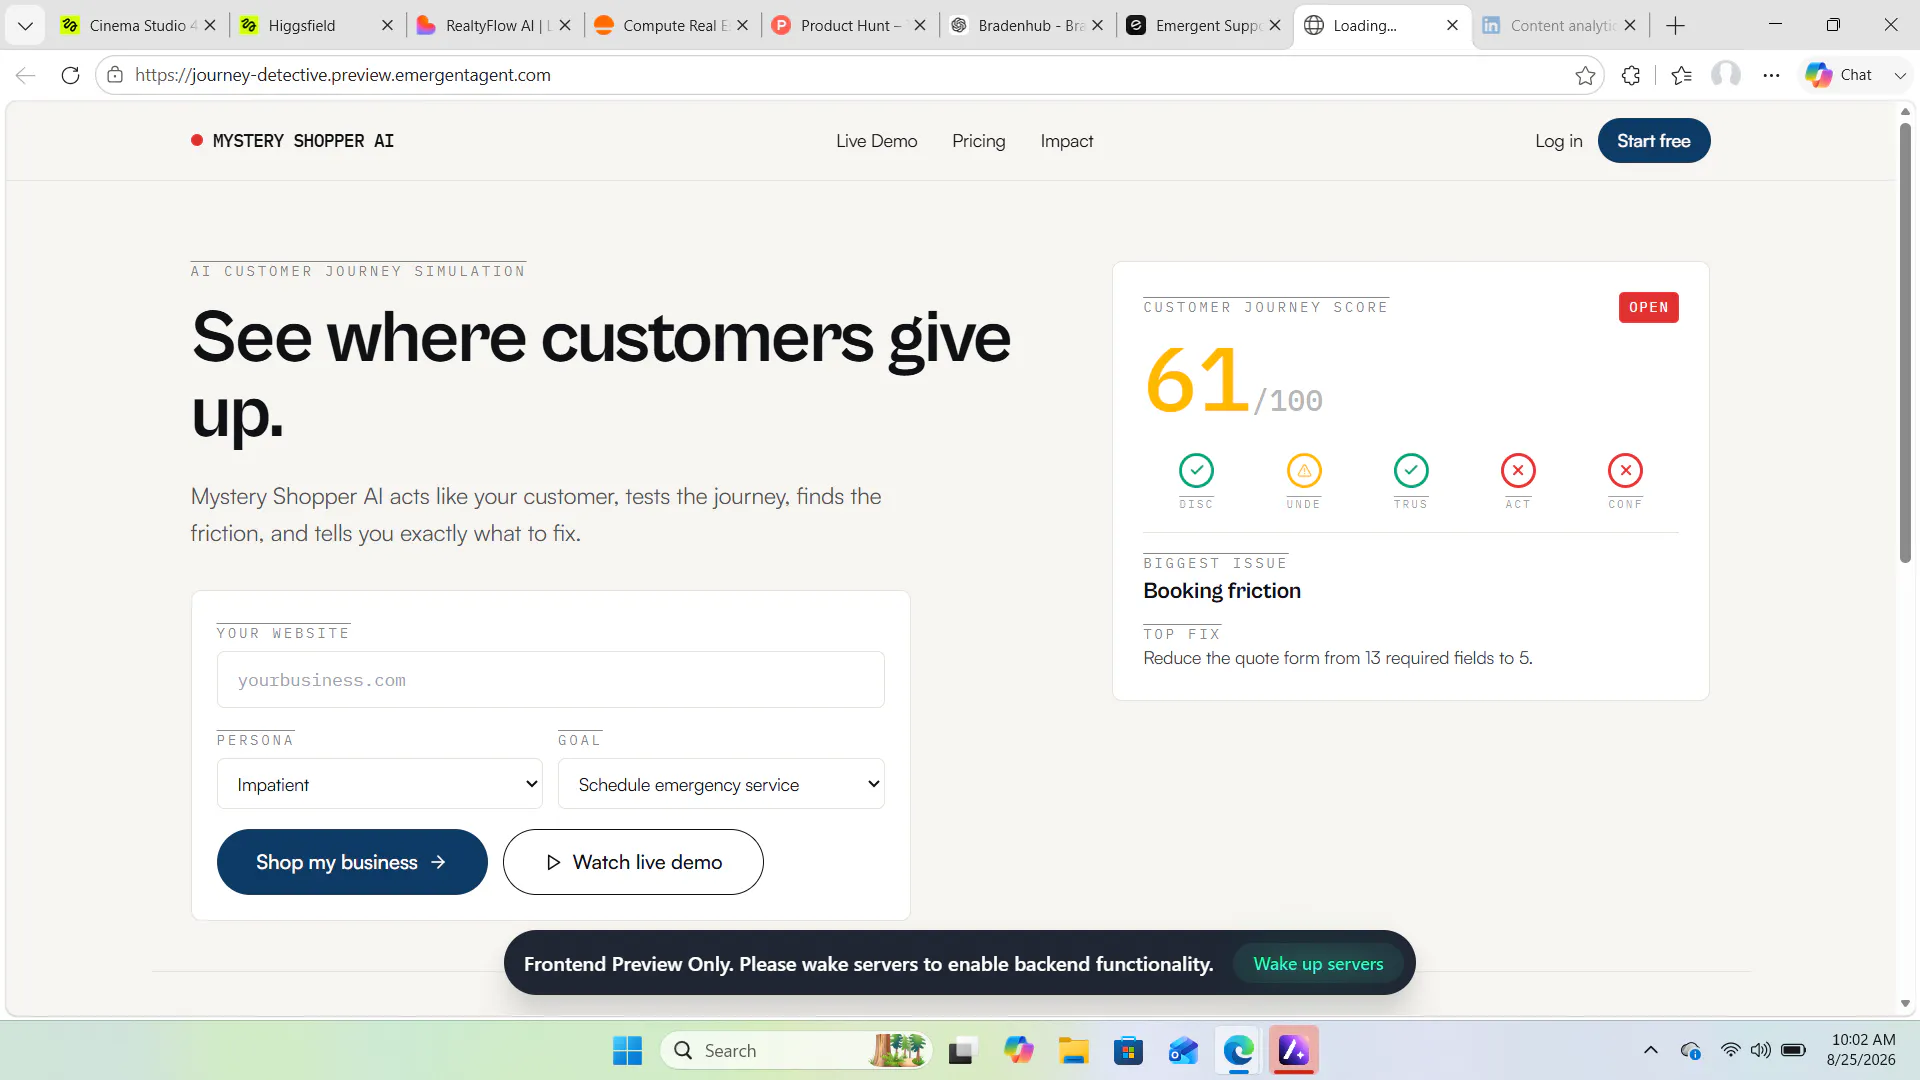Open Microsoft Store from the taskbar
Image resolution: width=1920 pixels, height=1080 pixels.
(x=1128, y=1051)
